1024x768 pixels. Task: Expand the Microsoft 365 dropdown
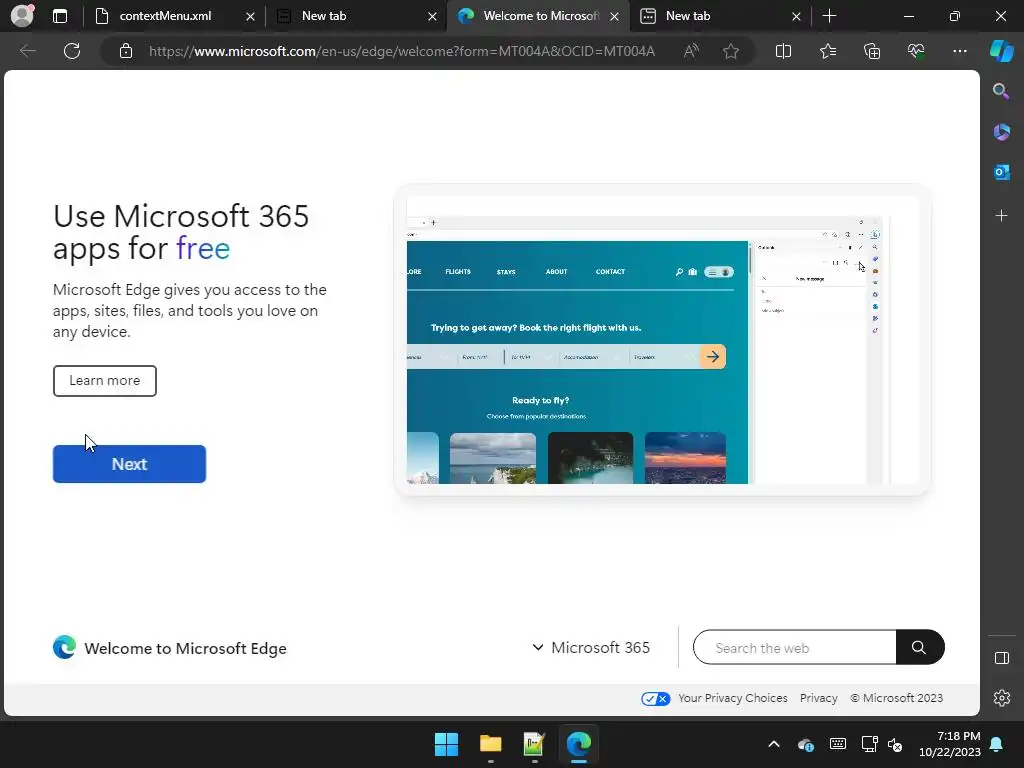(590, 647)
